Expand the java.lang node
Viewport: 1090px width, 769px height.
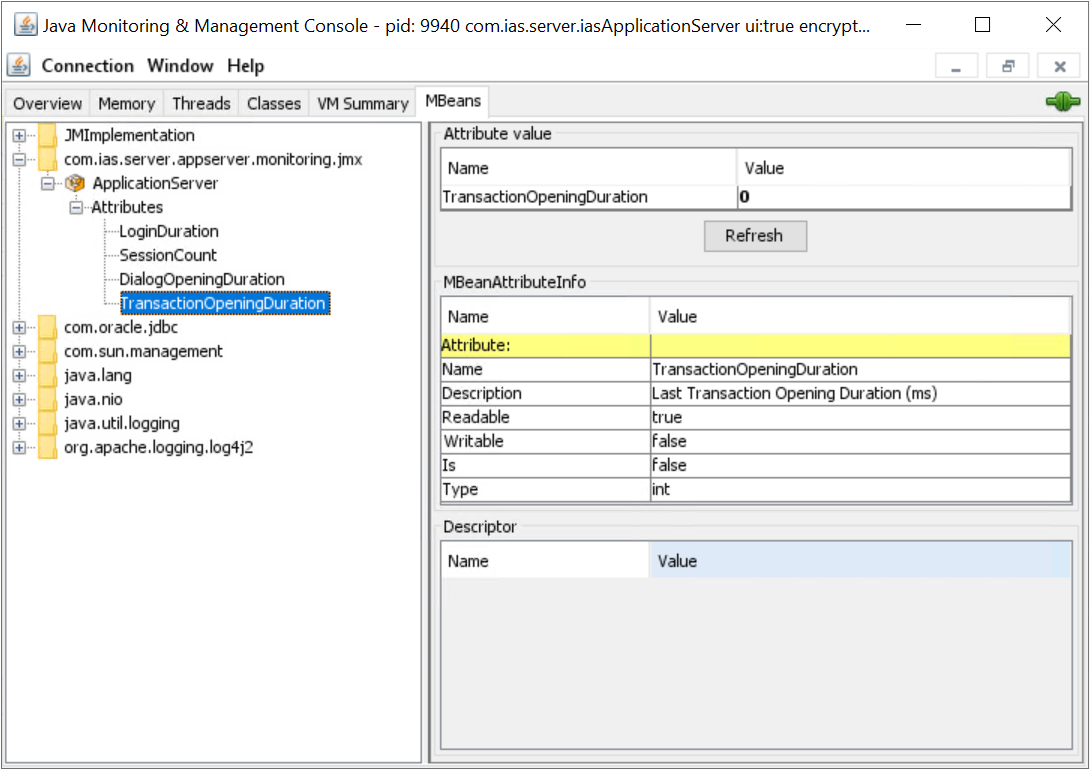coord(19,375)
